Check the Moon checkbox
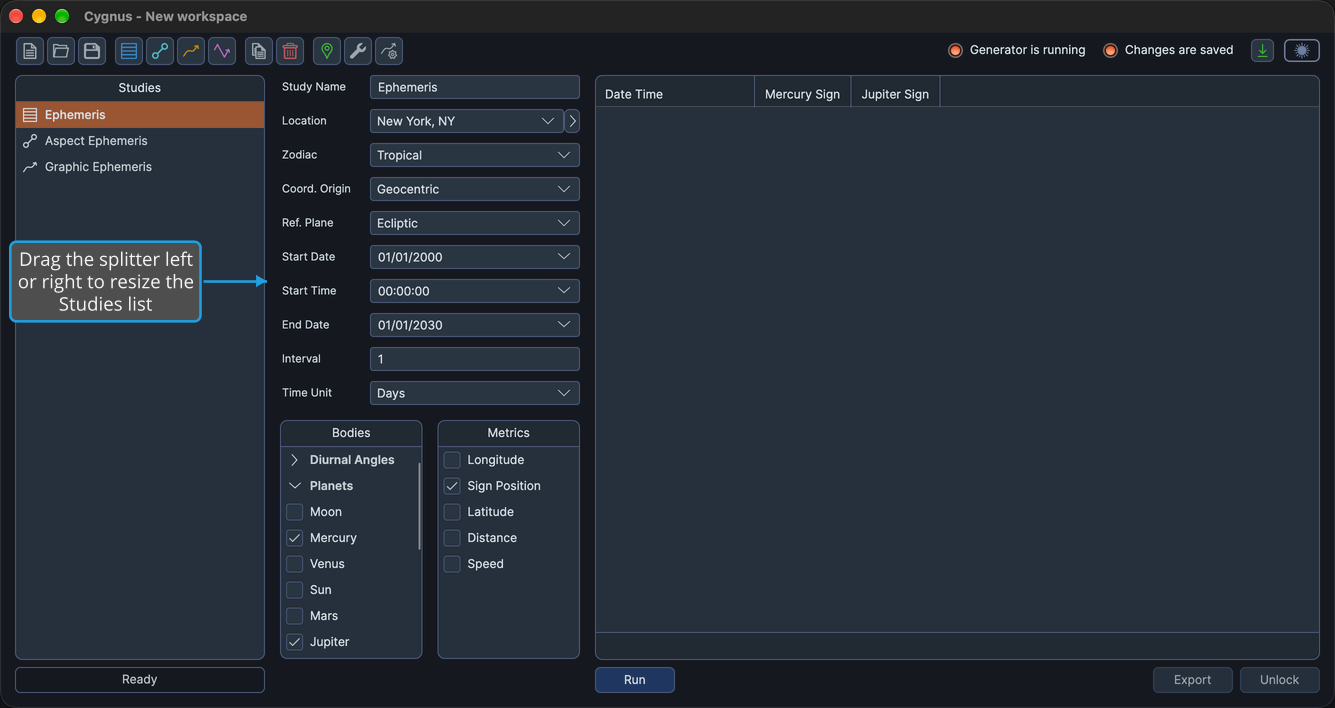1335x708 pixels. pos(295,512)
